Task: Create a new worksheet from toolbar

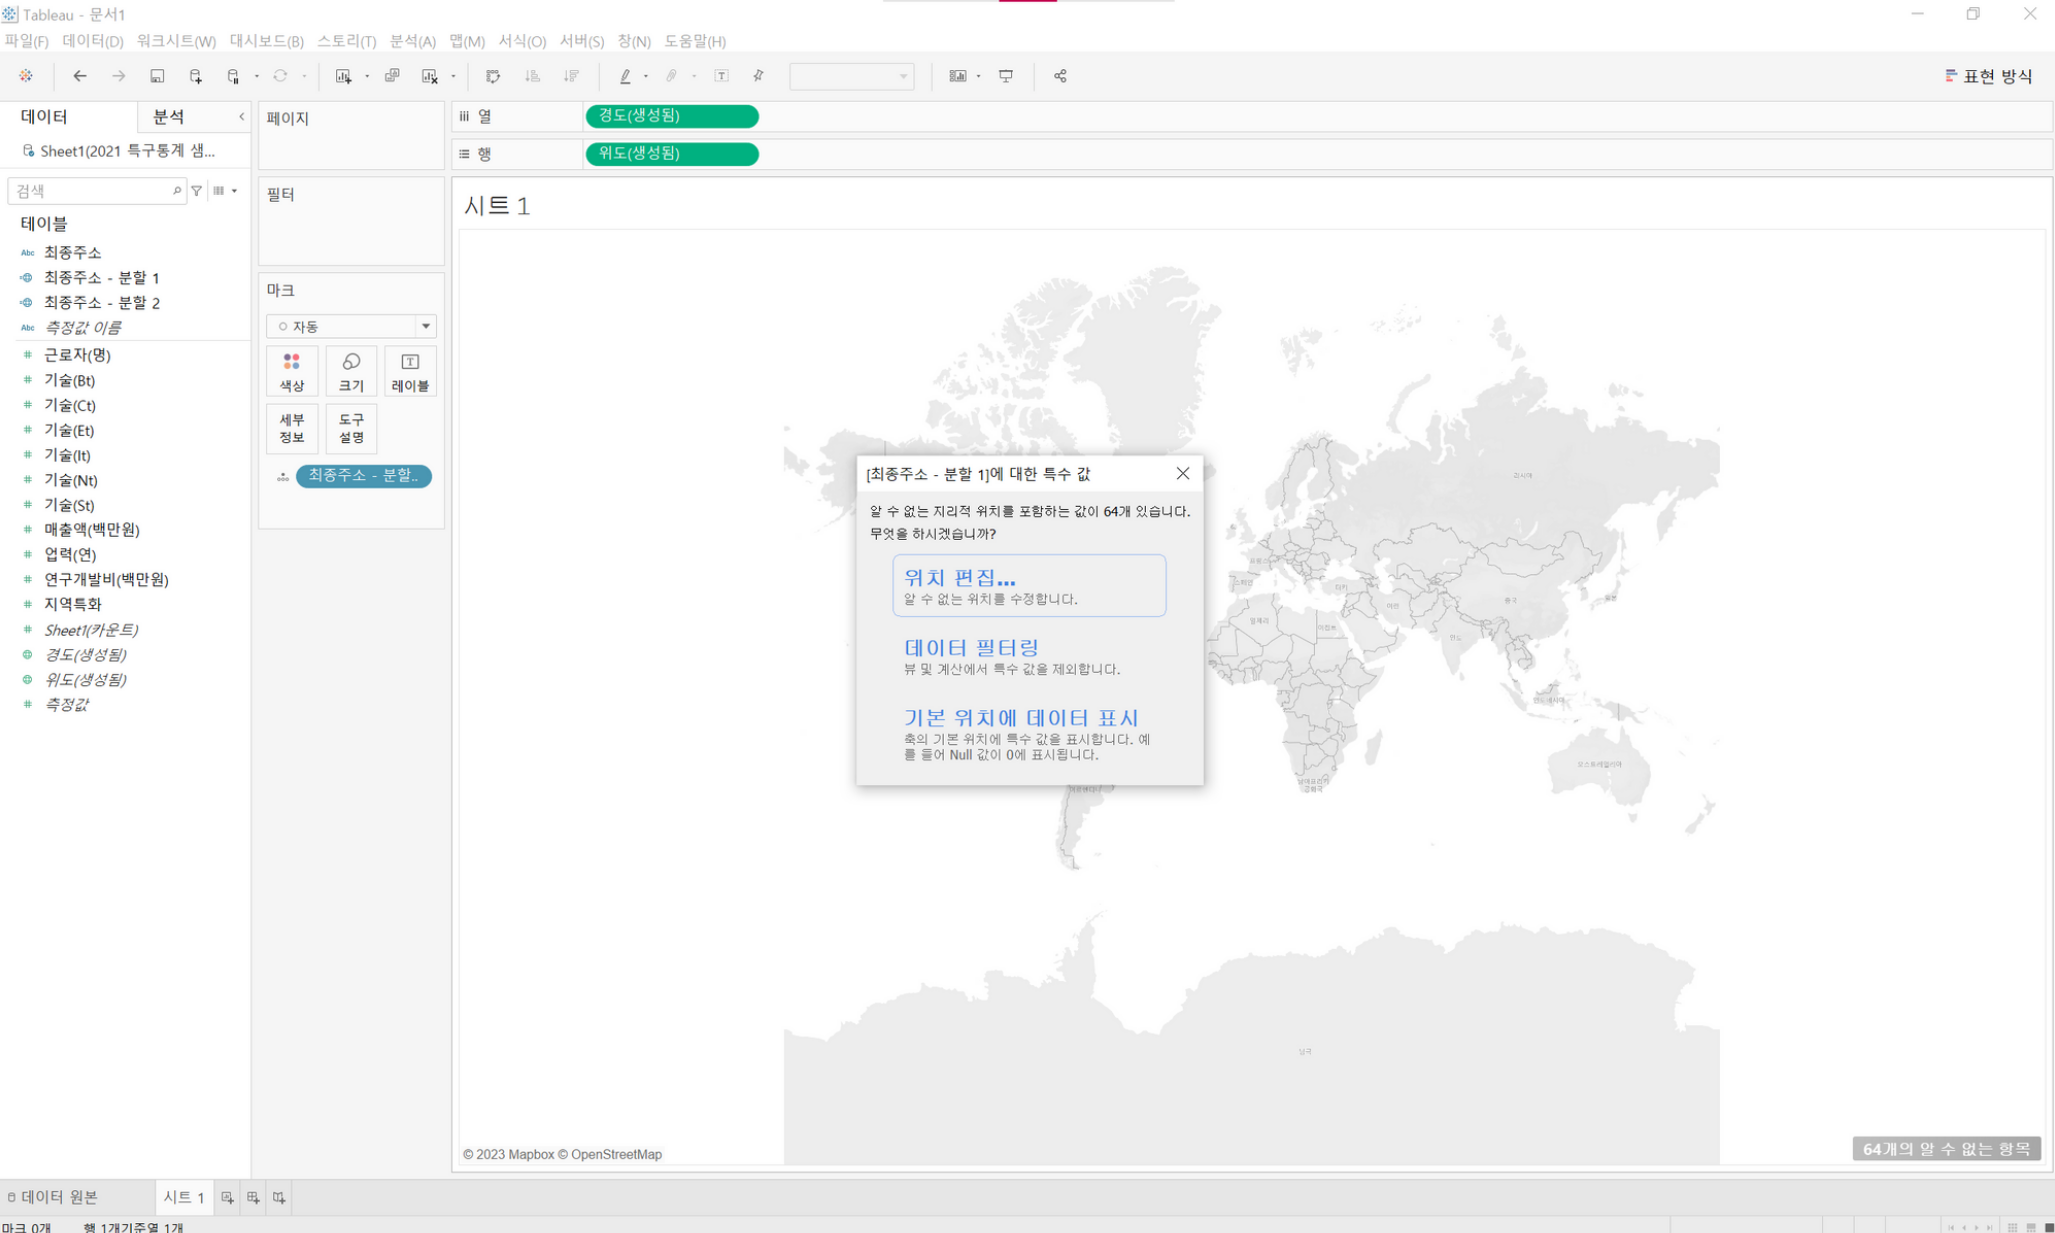Action: [343, 76]
